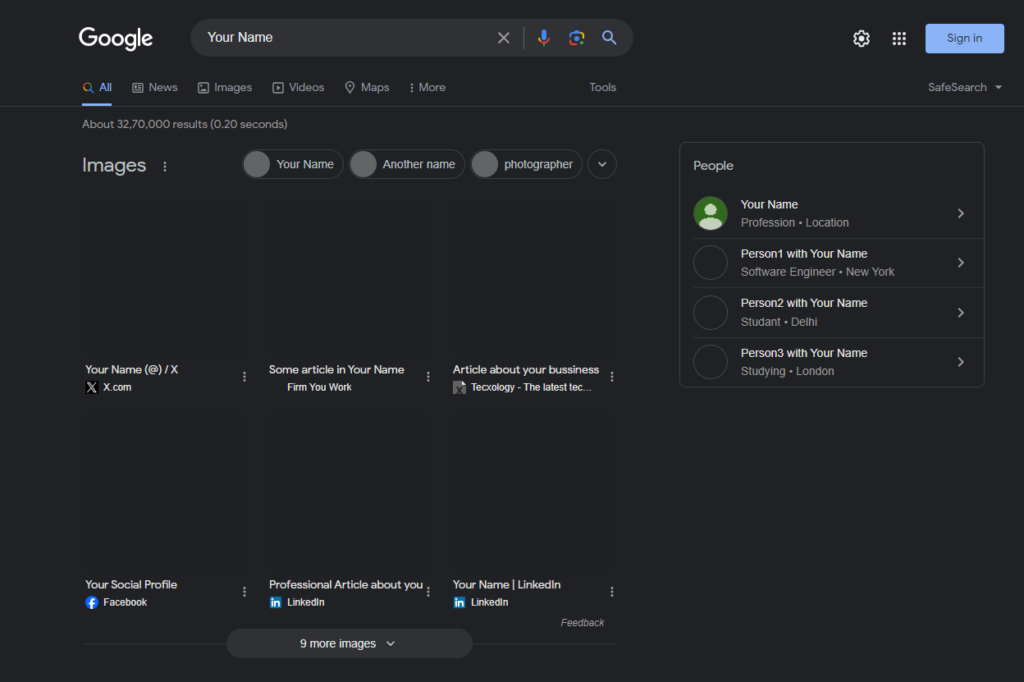
Task: Open 'Person2 with Your Name' chevron
Action: 961,312
